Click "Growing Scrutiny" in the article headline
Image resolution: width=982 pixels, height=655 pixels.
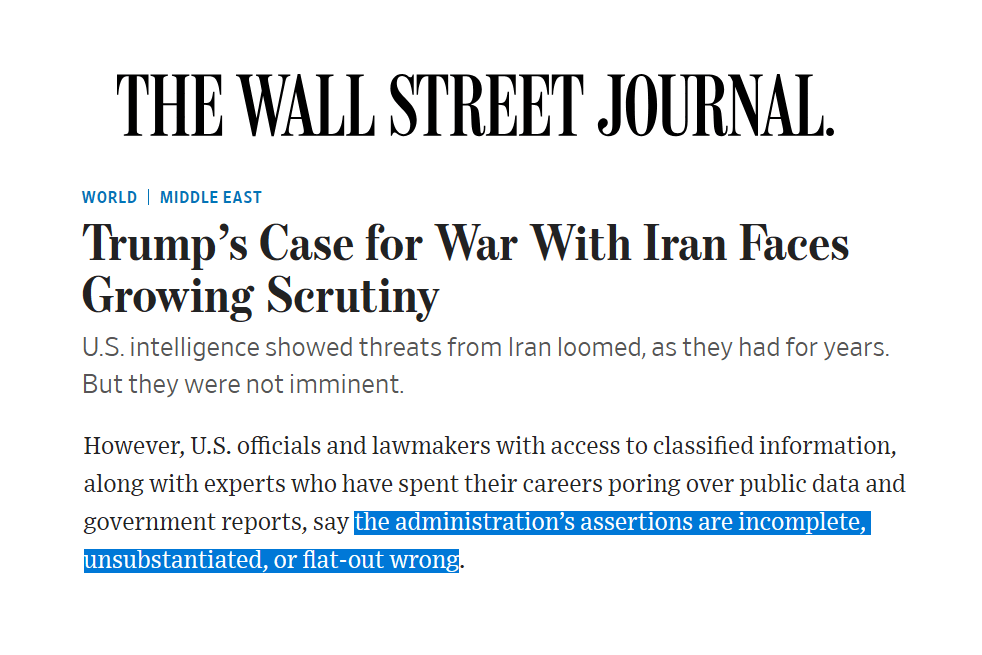point(260,295)
